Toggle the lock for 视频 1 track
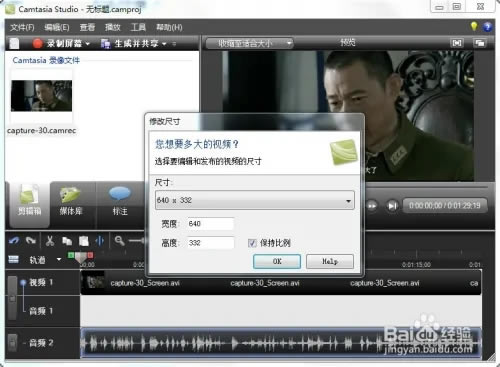The width and height of the screenshot is (500, 367). [13, 298]
